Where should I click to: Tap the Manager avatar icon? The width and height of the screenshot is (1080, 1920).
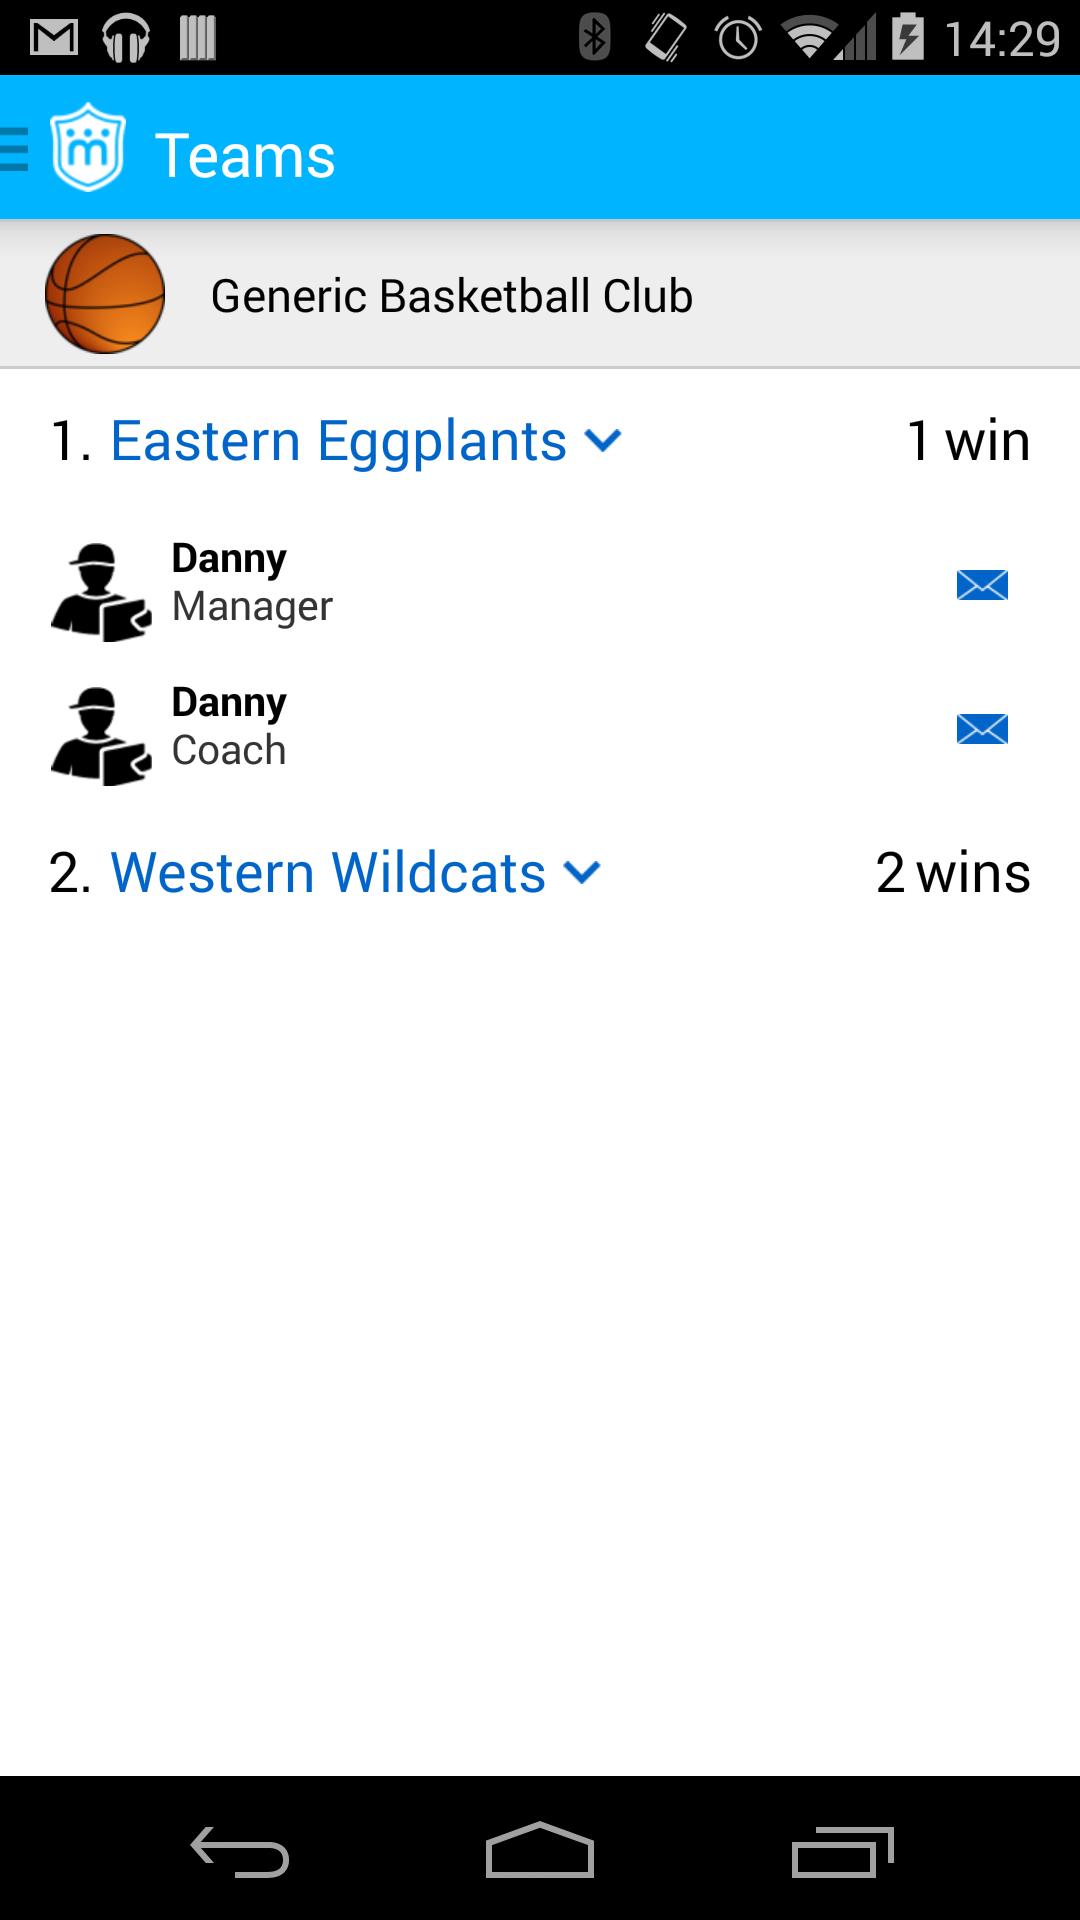(x=100, y=591)
